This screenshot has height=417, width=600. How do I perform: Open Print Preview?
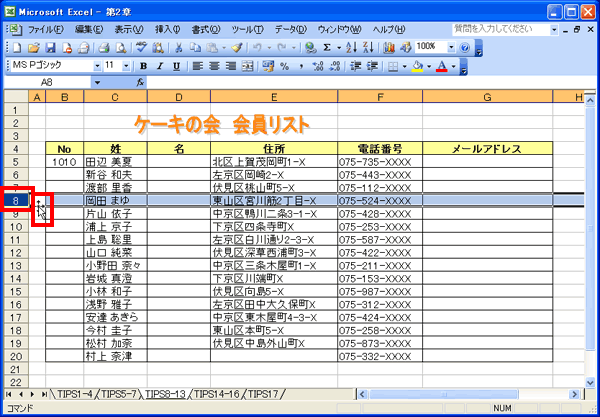(x=121, y=47)
